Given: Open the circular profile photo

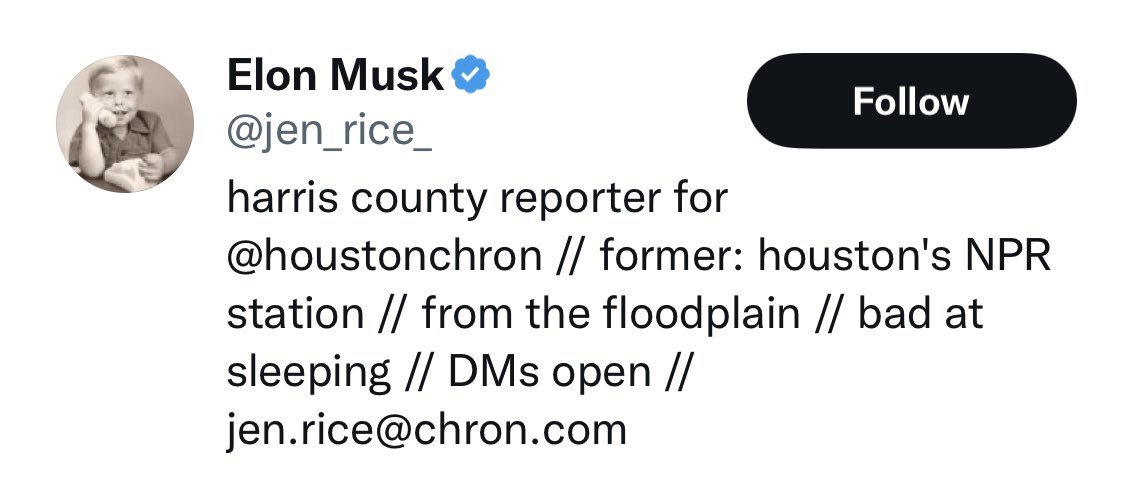Looking at the screenshot, I should (x=125, y=124).
